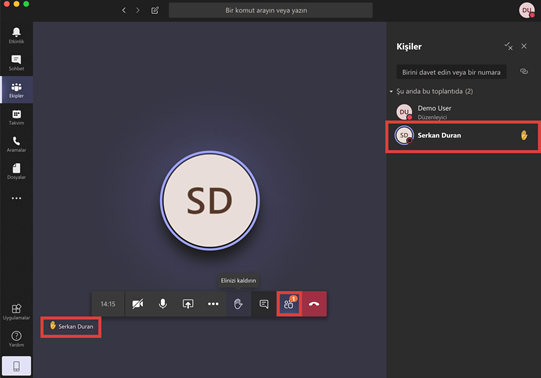Show the meeting conversation chat
The height and width of the screenshot is (378, 541).
pyautogui.click(x=264, y=304)
